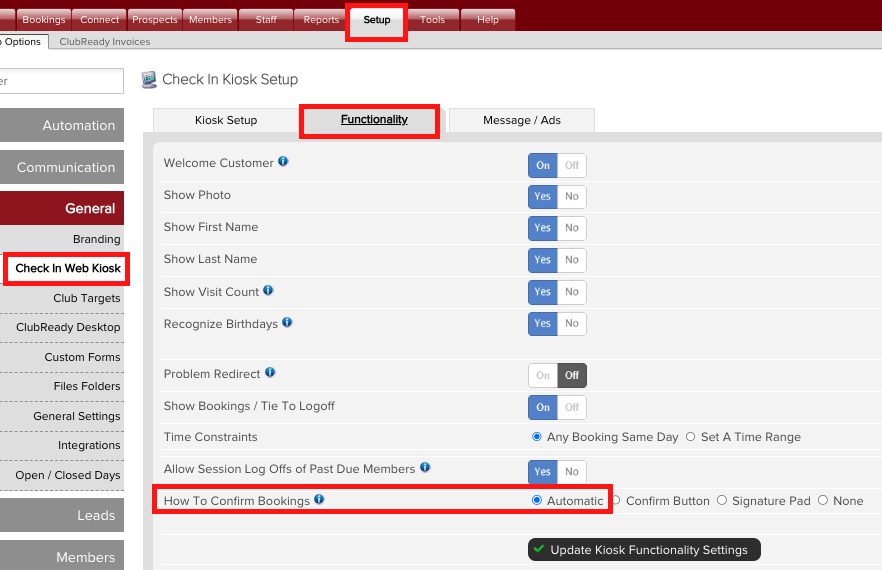Select Signature Pad confirmation option
The height and width of the screenshot is (570, 882).
point(722,501)
